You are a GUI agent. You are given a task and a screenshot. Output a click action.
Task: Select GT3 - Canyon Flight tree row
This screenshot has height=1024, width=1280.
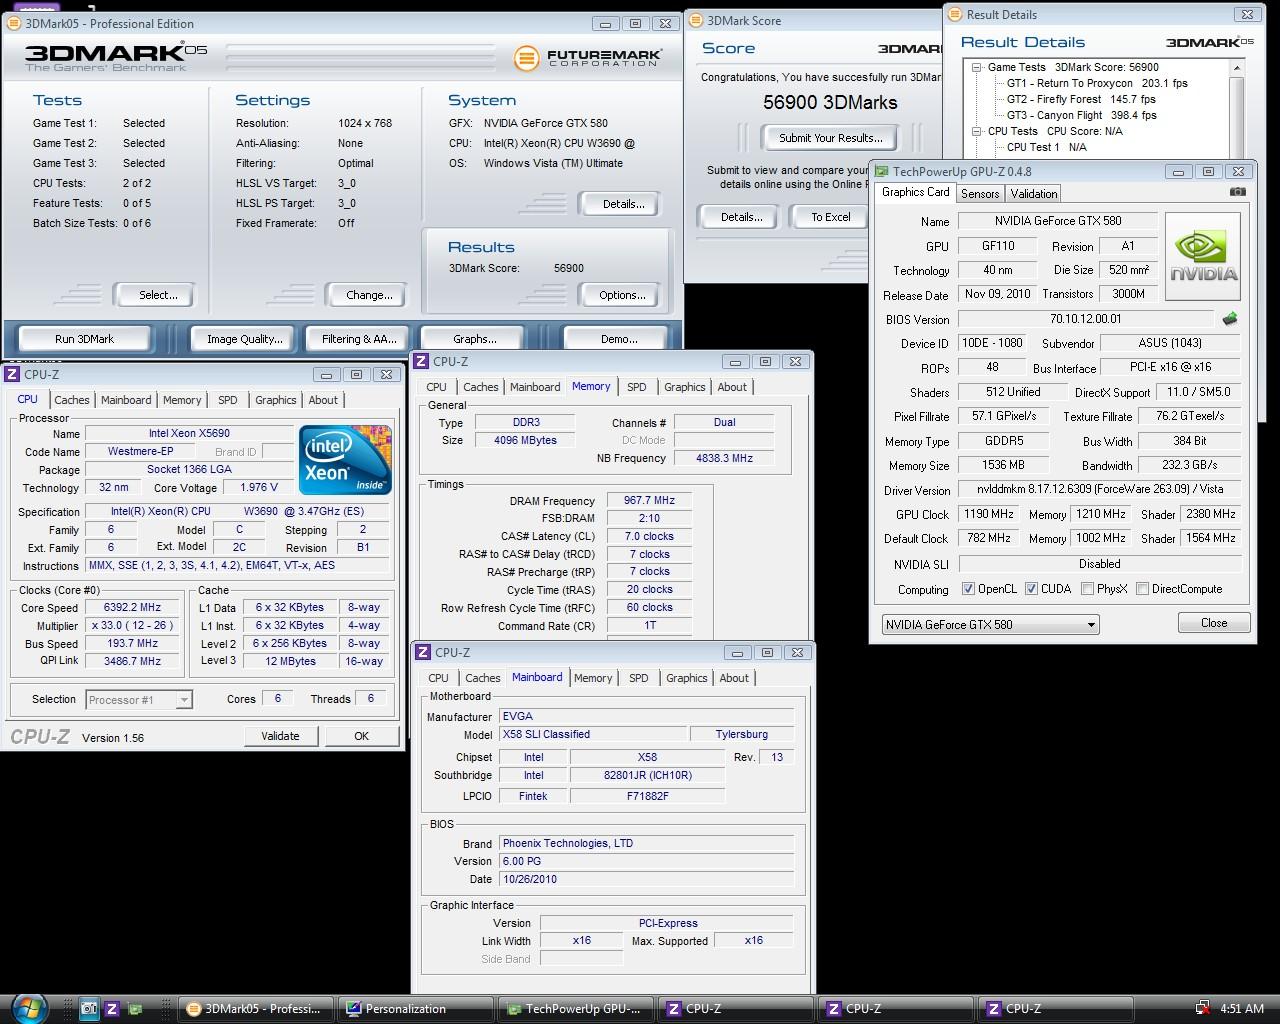coord(1081,115)
